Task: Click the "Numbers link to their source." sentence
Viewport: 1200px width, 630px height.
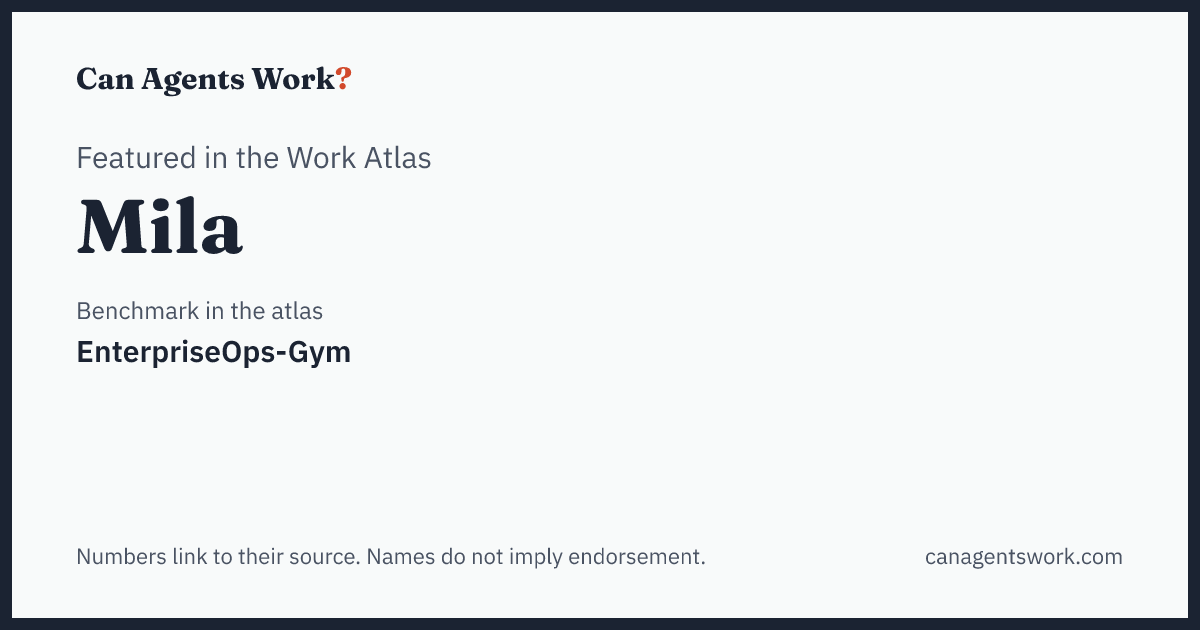Action: point(218,557)
